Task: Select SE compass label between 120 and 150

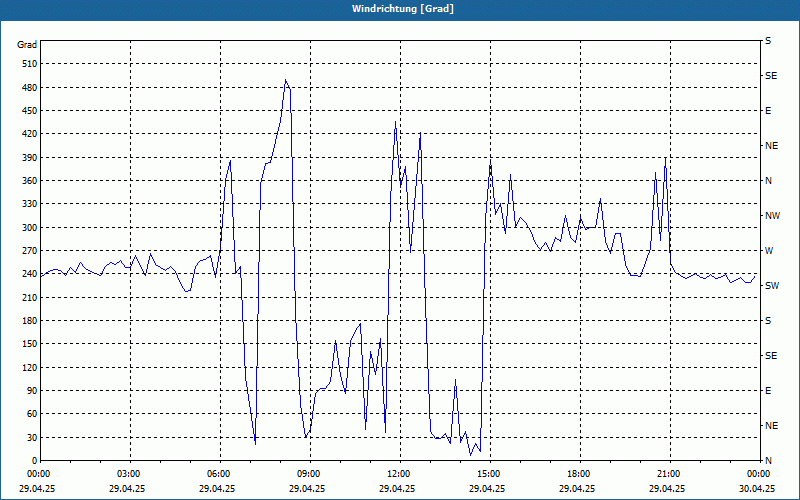Action: tap(771, 356)
